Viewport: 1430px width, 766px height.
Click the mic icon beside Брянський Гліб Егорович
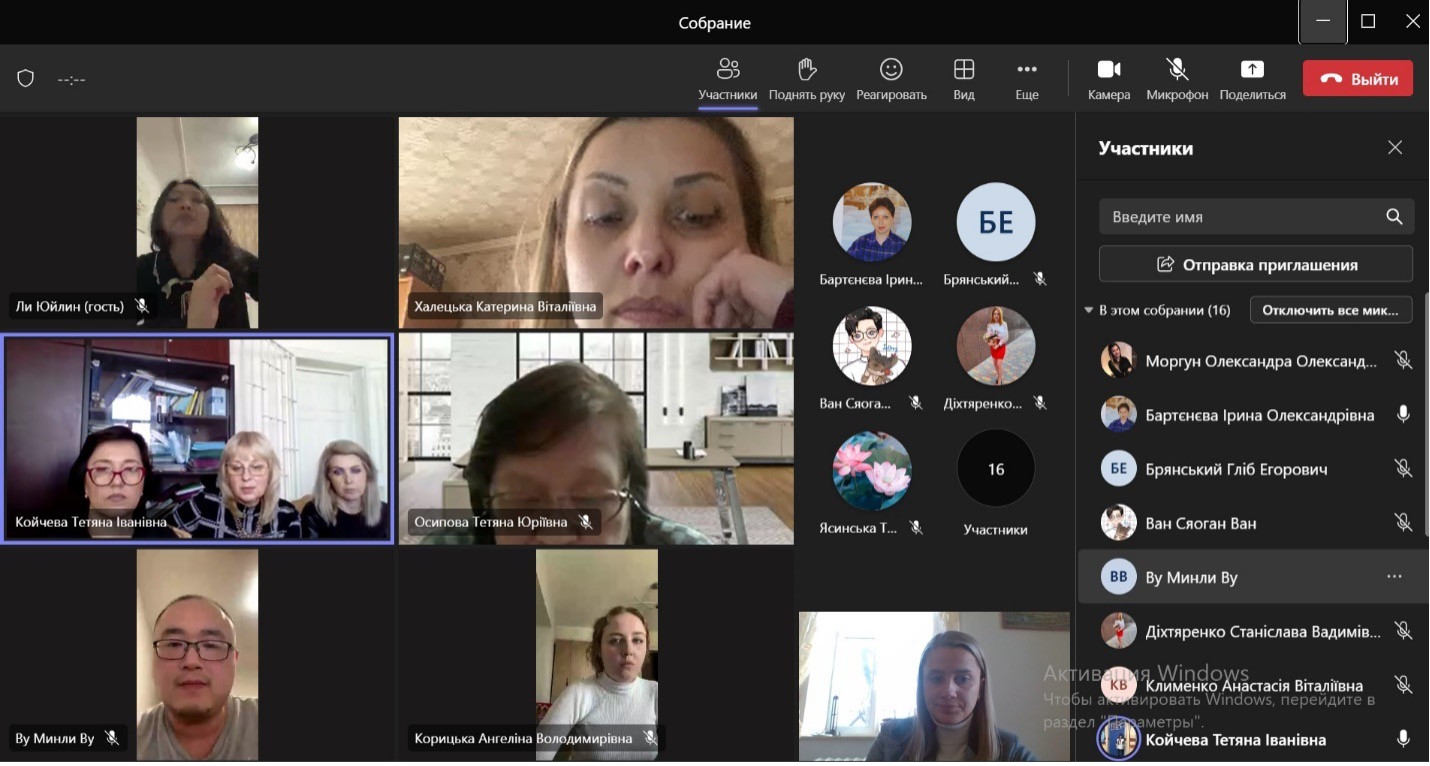(1403, 468)
